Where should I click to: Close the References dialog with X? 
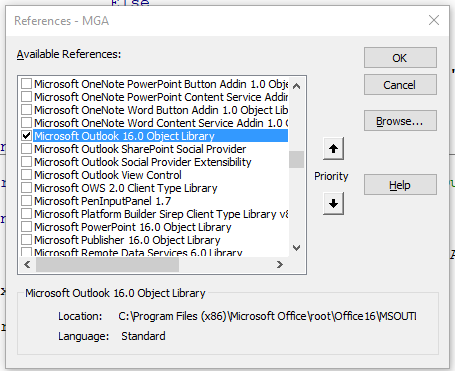pos(434,20)
